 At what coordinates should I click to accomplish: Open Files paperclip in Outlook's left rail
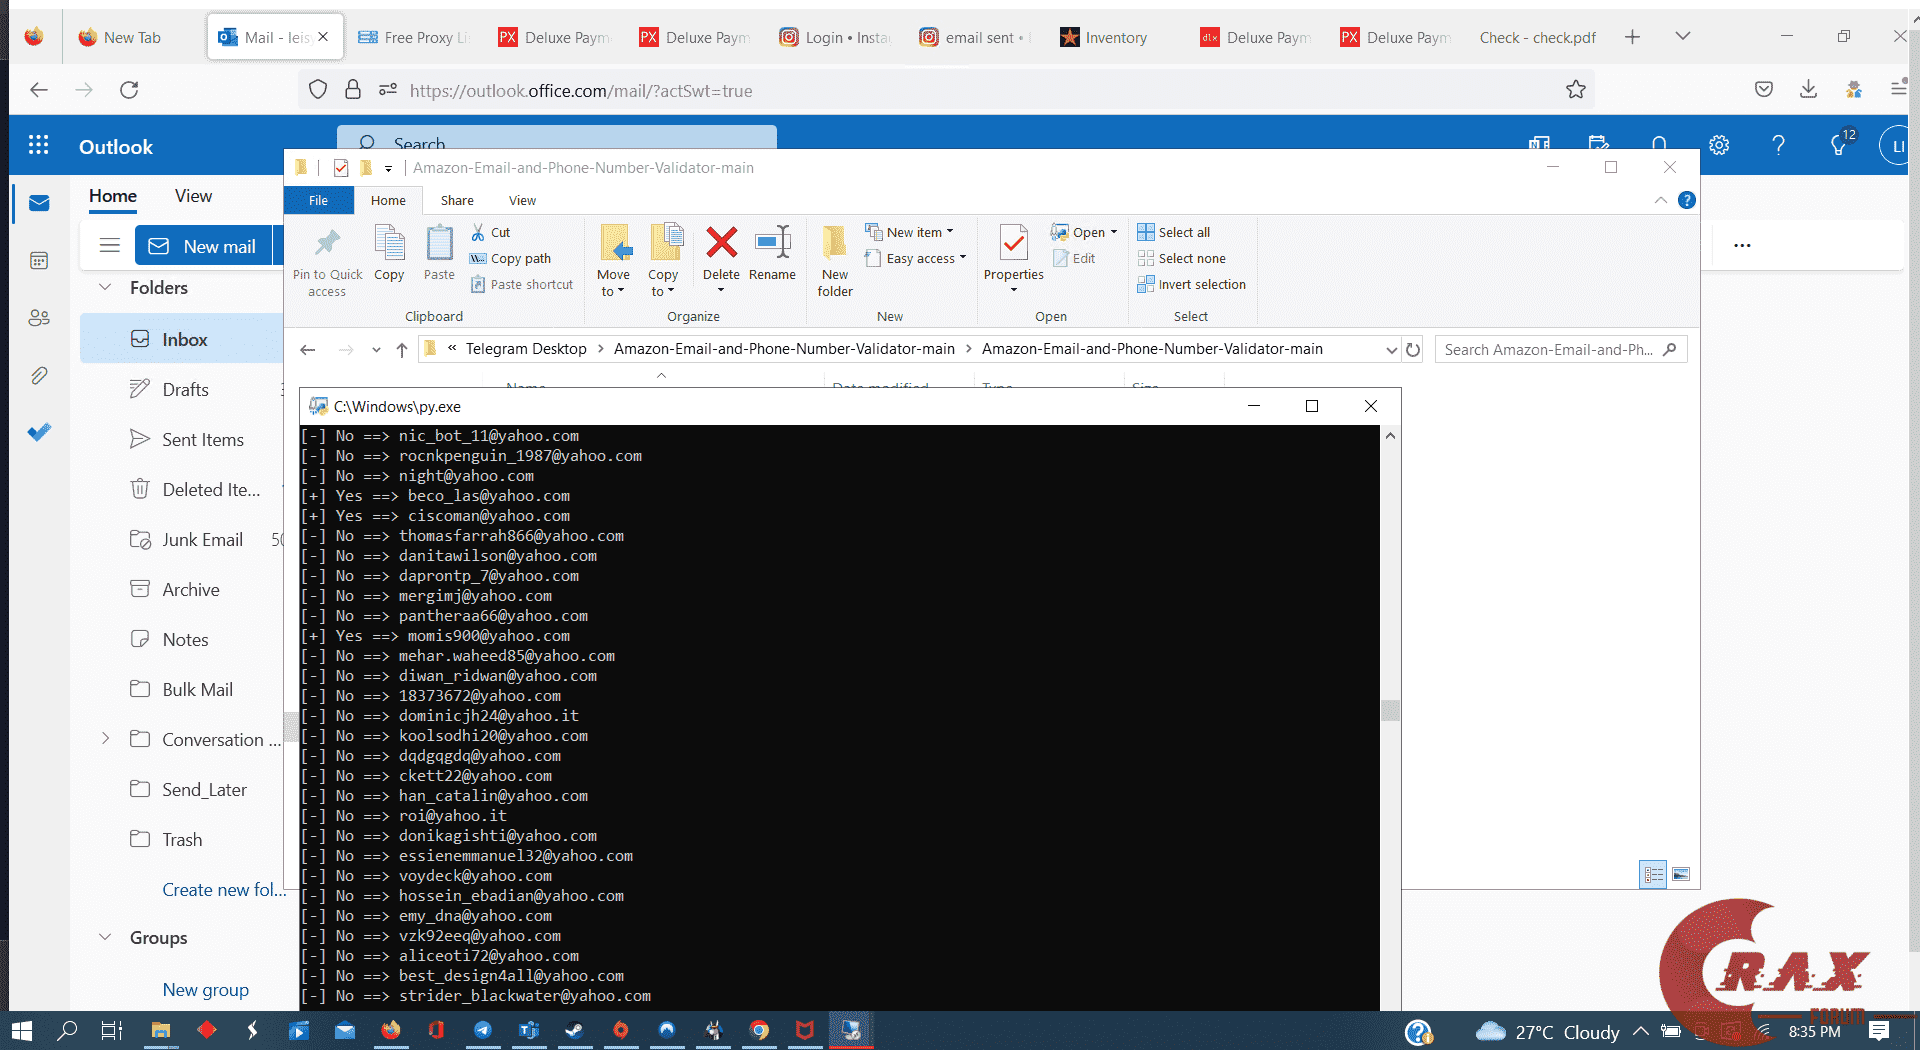(39, 376)
